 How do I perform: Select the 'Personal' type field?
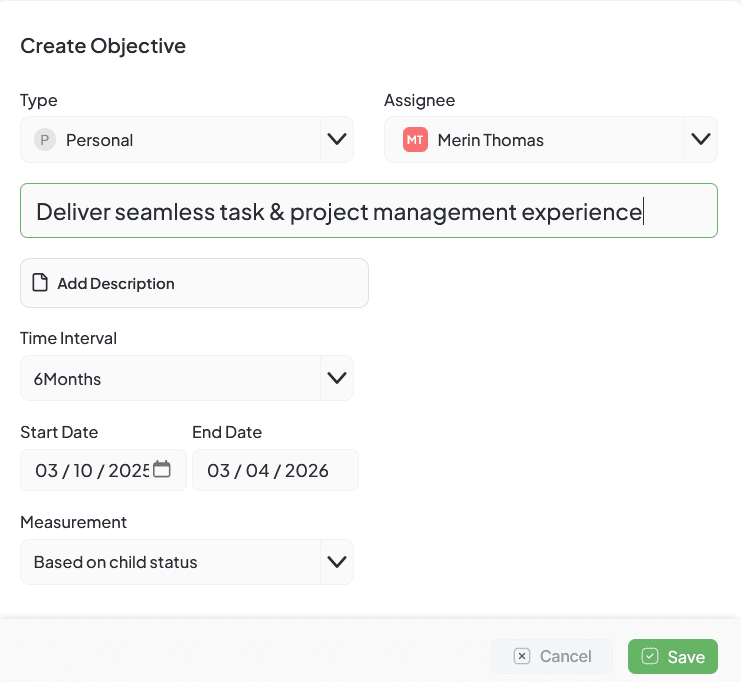[170, 140]
